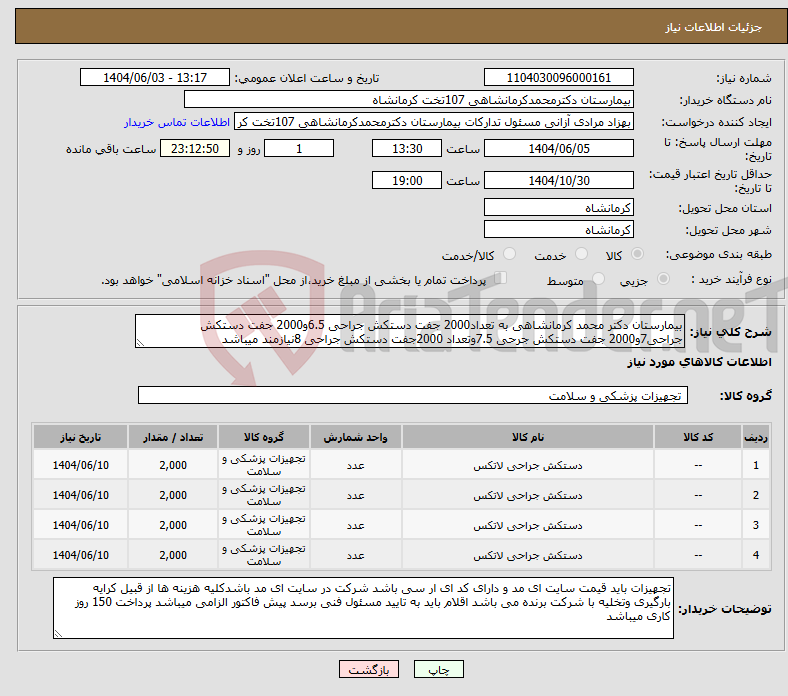Click the price validity date field 1404/10/30

(558, 180)
